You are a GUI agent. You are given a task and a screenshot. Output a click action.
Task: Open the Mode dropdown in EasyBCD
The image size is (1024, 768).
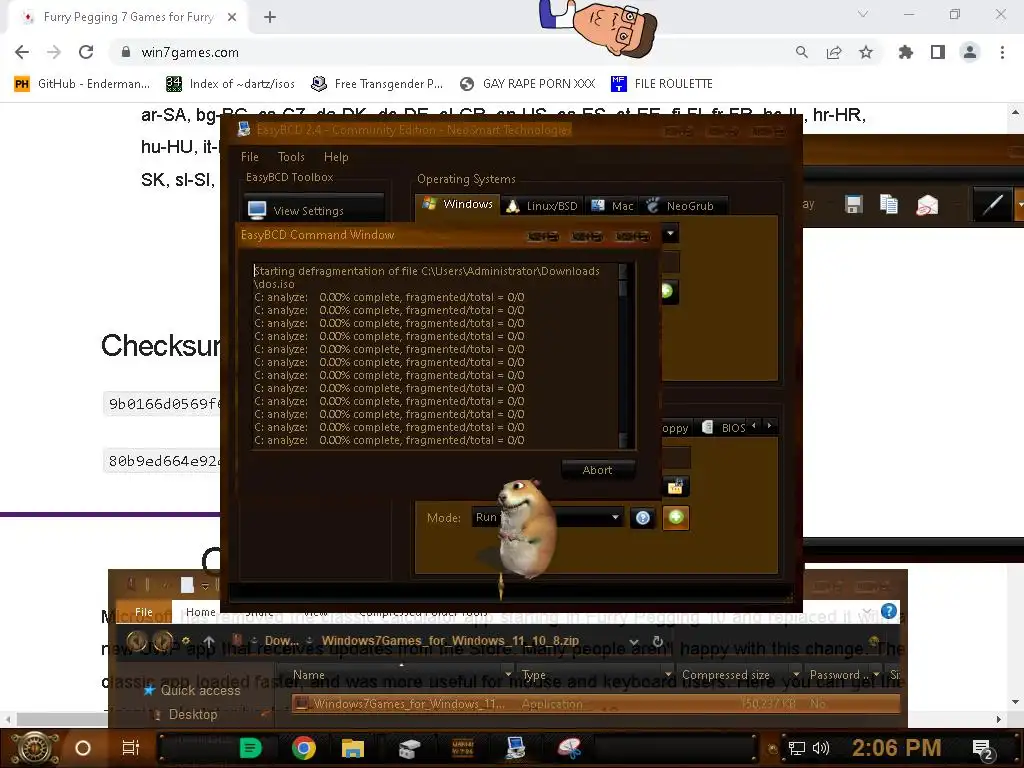pyautogui.click(x=547, y=517)
